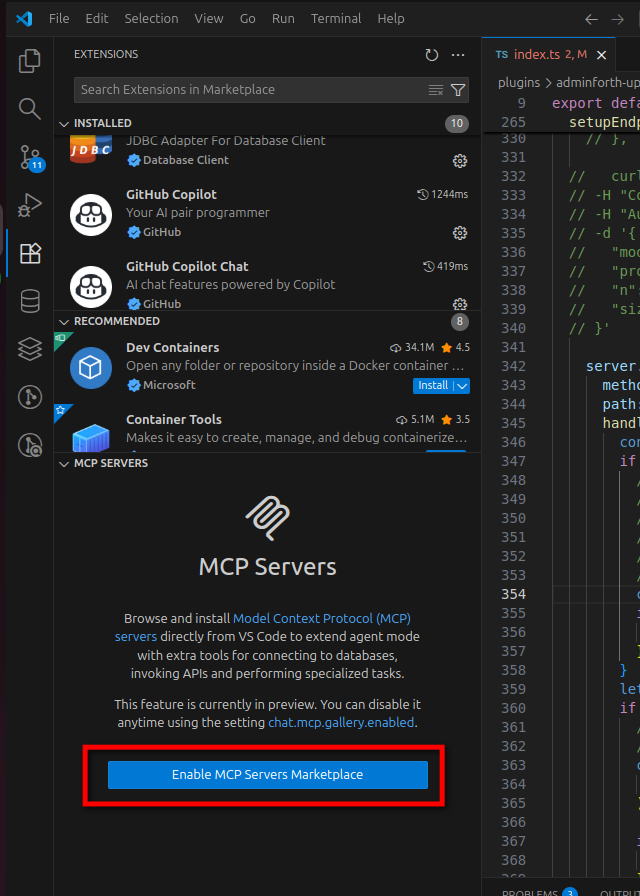This screenshot has width=640, height=896.
Task: Click Enable MCP Servers Marketplace button
Action: [x=267, y=775]
